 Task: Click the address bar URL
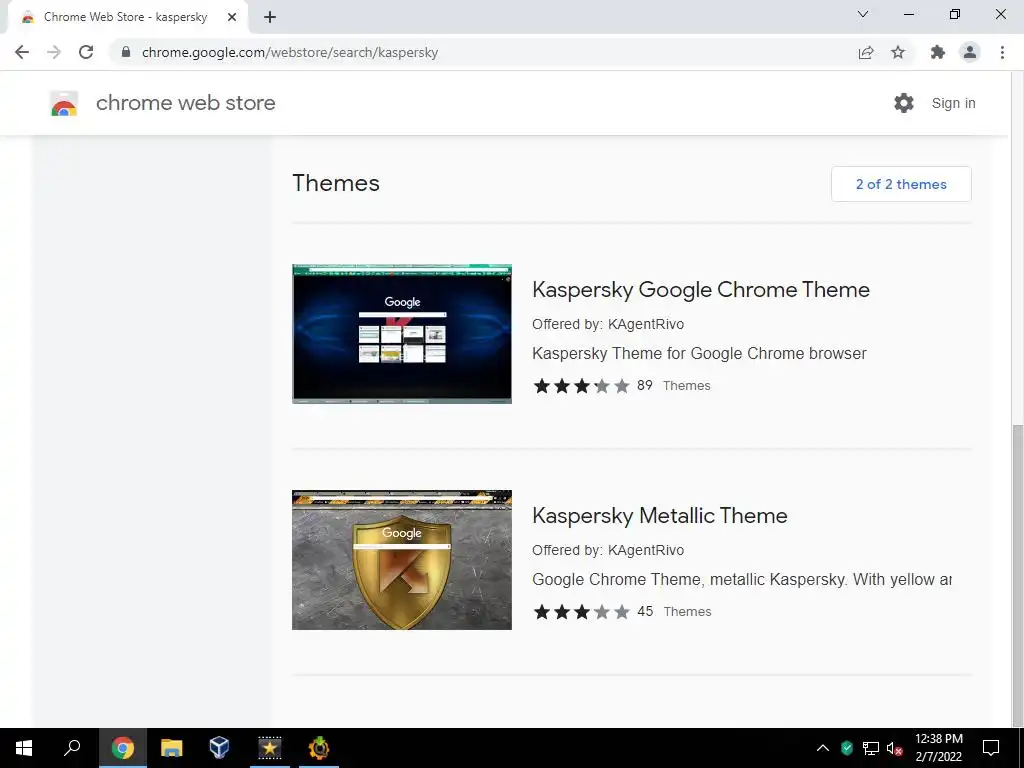[x=290, y=52]
